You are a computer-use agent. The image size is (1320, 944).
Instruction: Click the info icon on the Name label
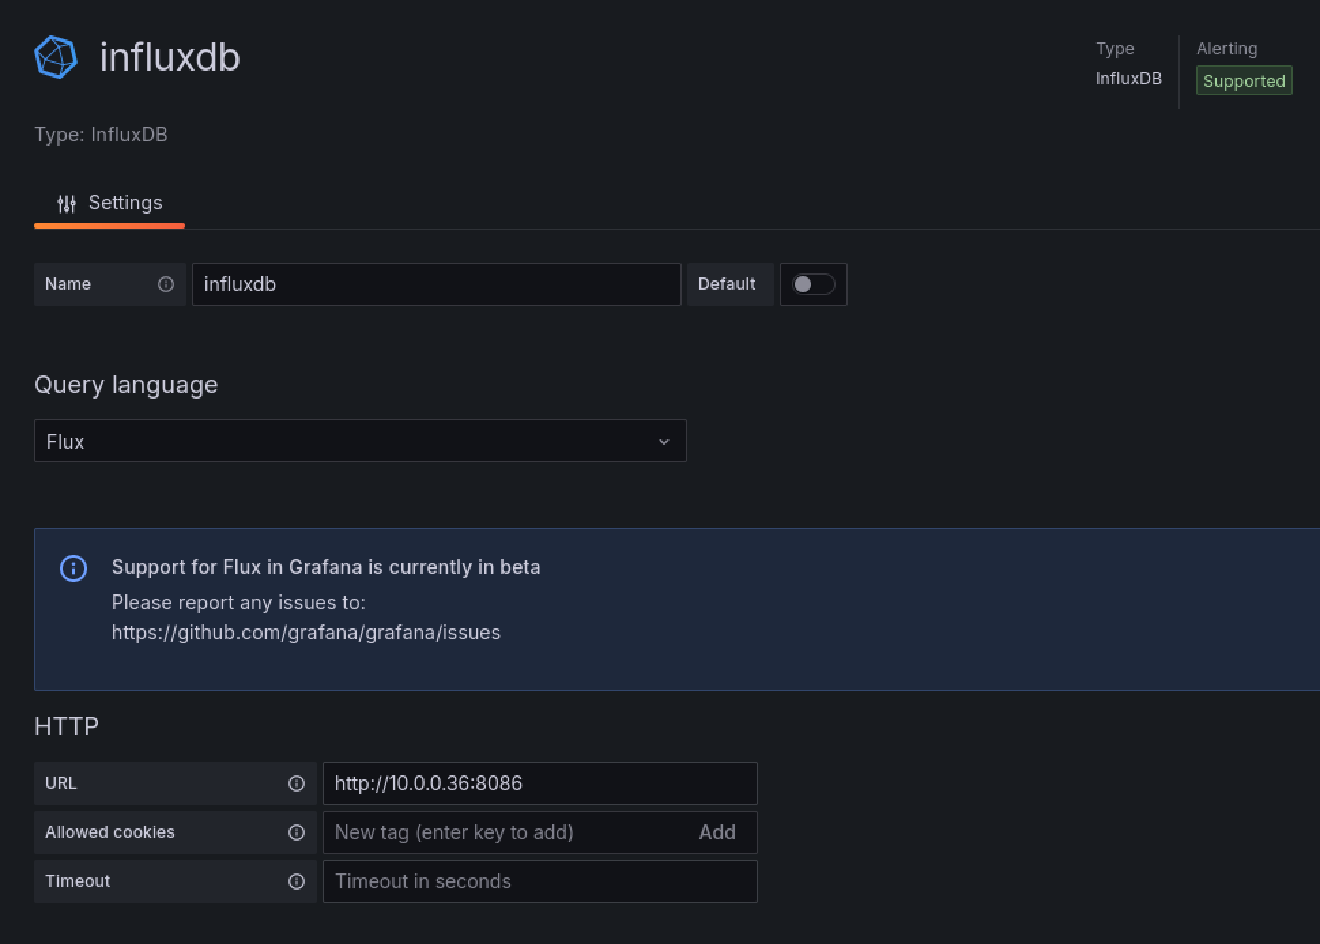pyautogui.click(x=165, y=284)
